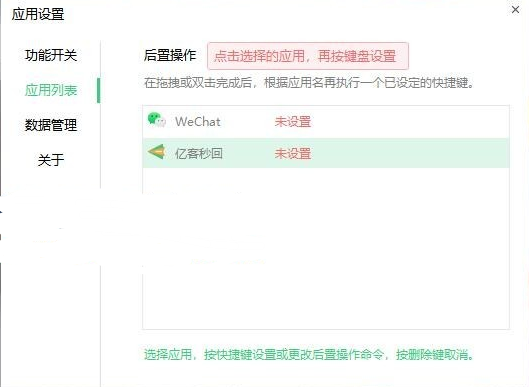Click the WeChat app icon

point(157,119)
